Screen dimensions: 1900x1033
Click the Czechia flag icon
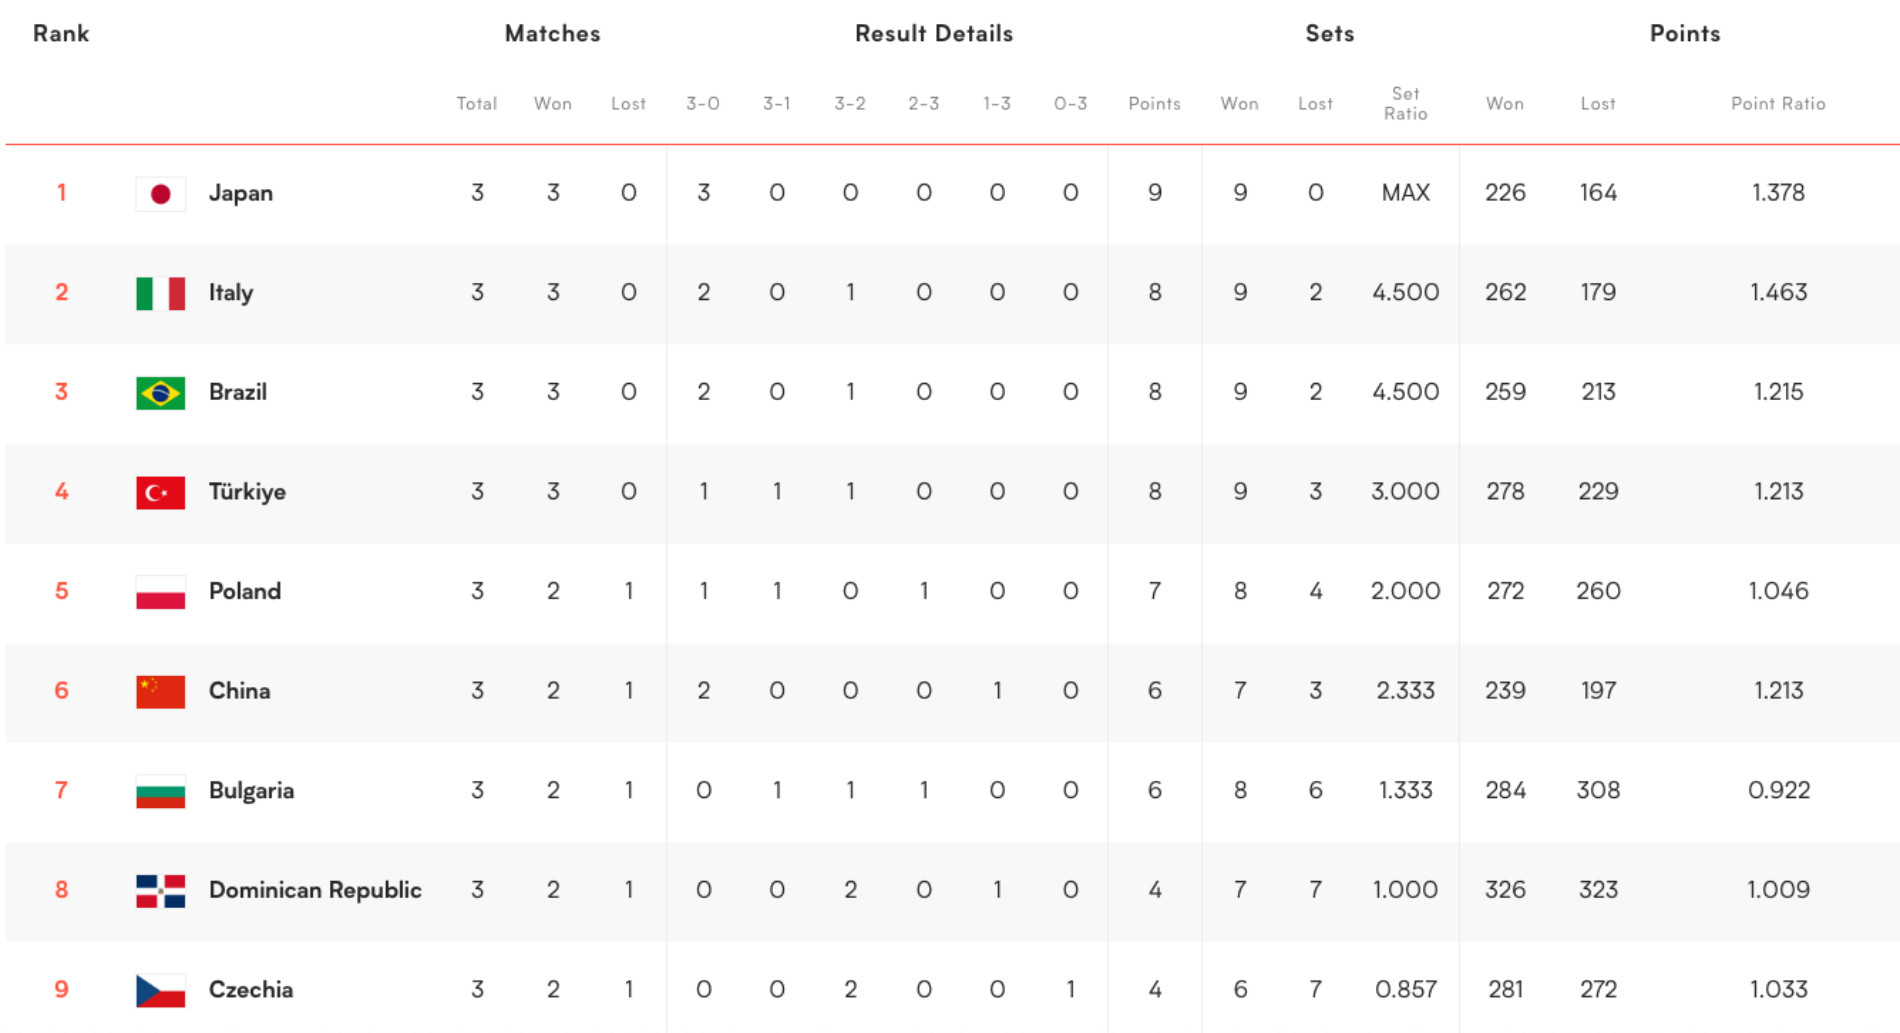[160, 990]
